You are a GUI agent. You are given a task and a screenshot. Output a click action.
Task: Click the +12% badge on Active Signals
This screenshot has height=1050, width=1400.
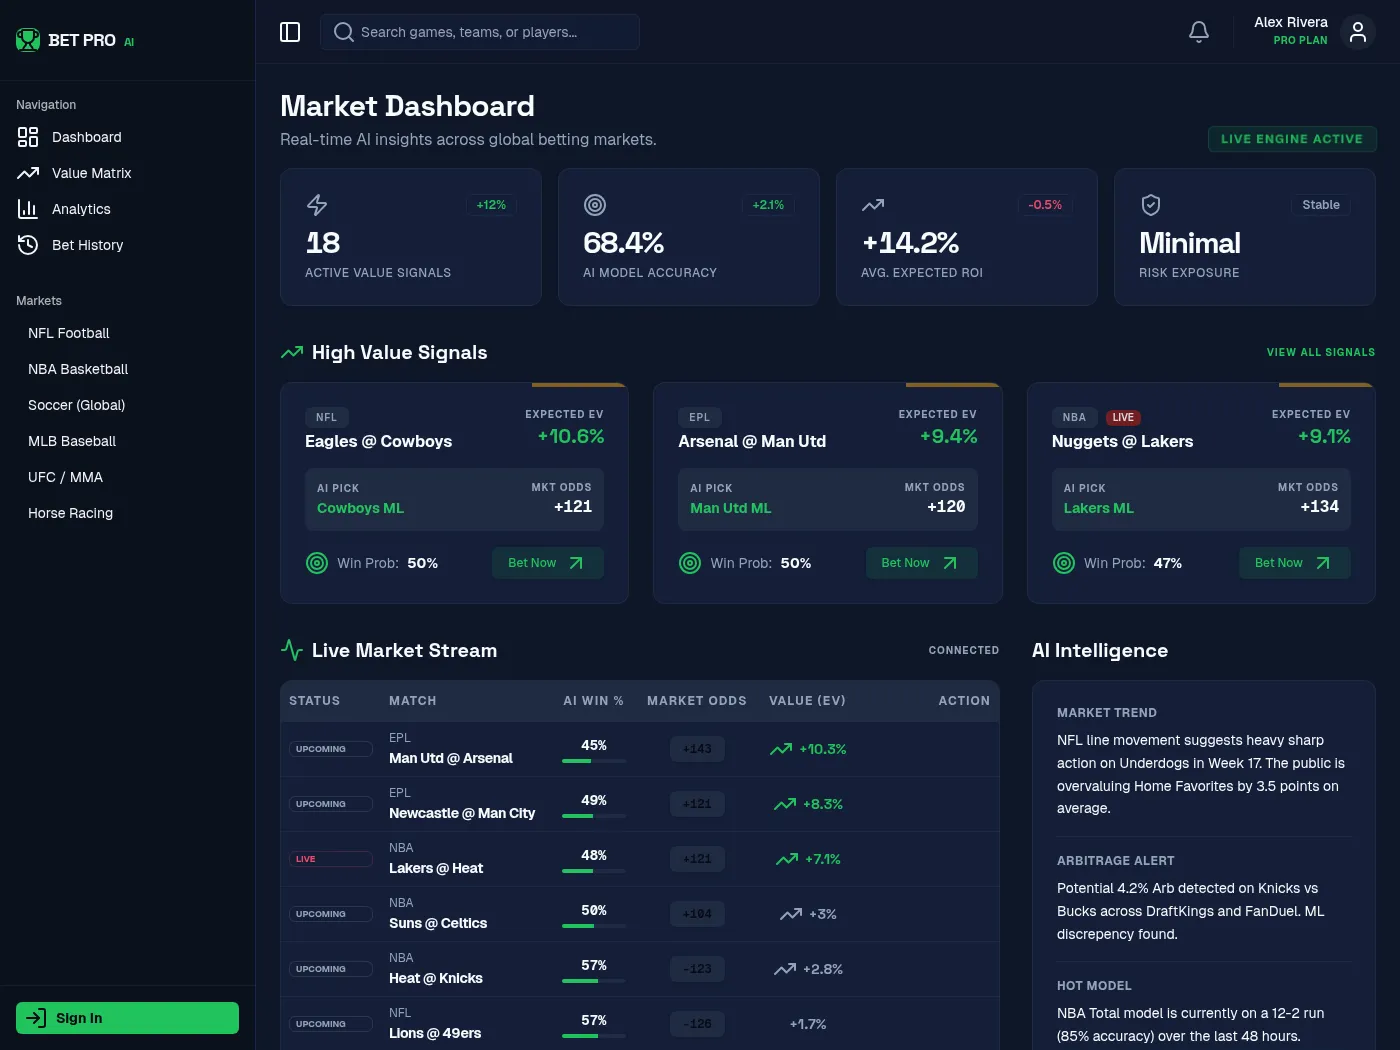(491, 205)
